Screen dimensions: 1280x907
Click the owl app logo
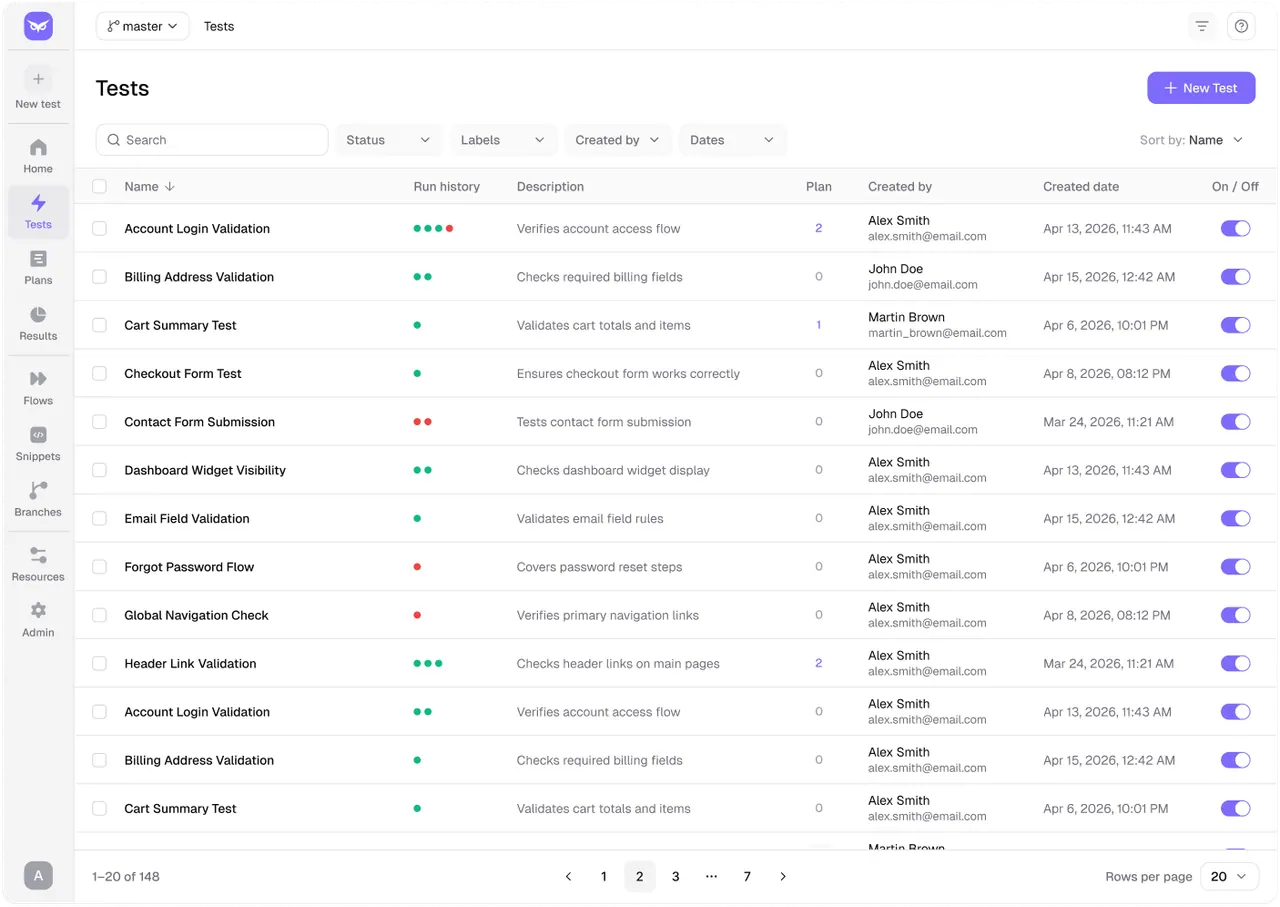(38, 26)
